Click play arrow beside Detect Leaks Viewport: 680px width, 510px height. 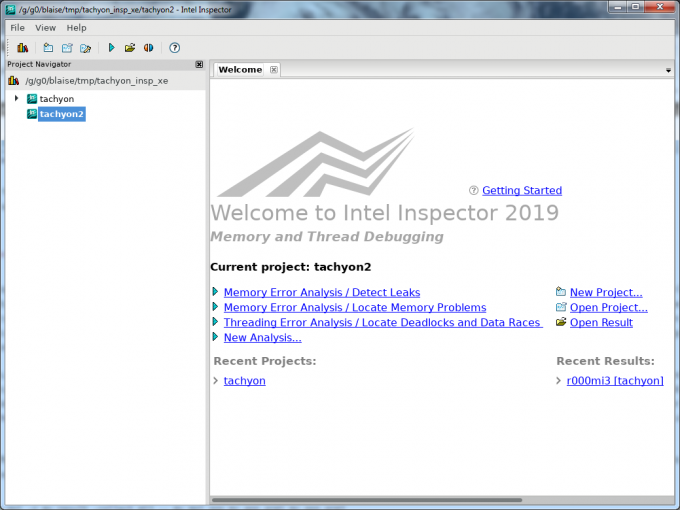[215, 291]
